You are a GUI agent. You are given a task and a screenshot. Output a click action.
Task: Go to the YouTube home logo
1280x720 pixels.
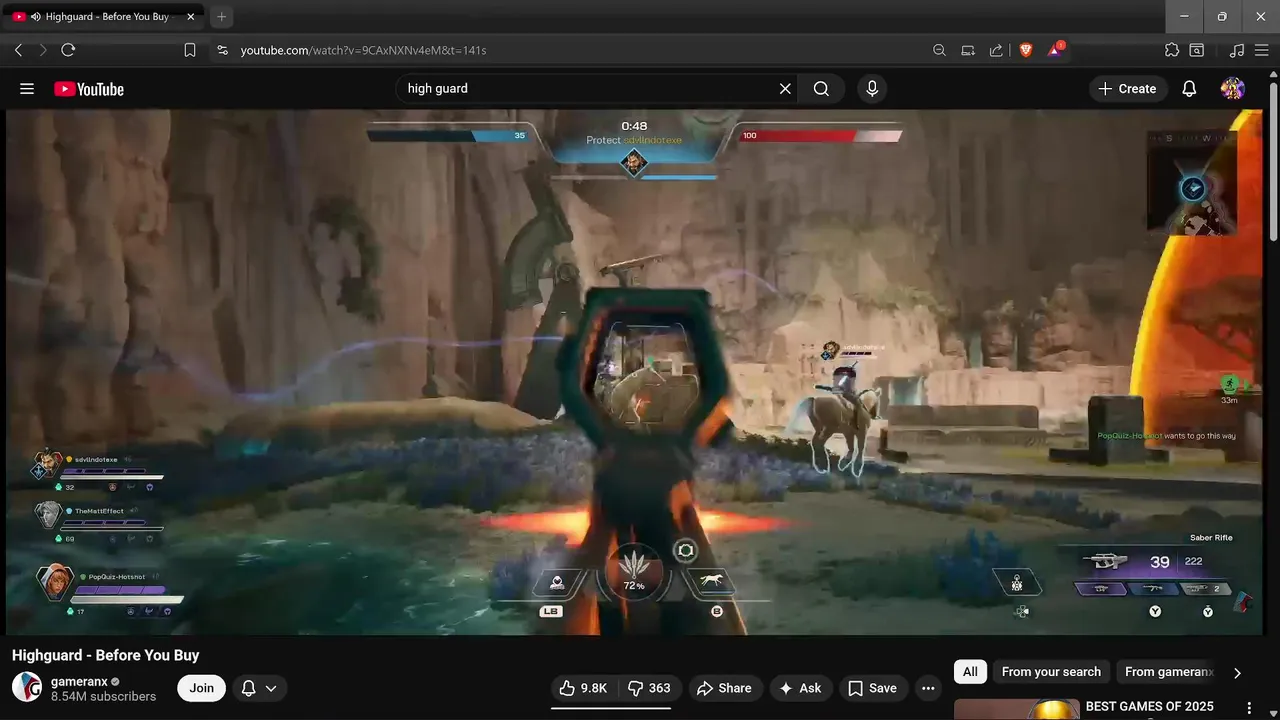coord(89,89)
